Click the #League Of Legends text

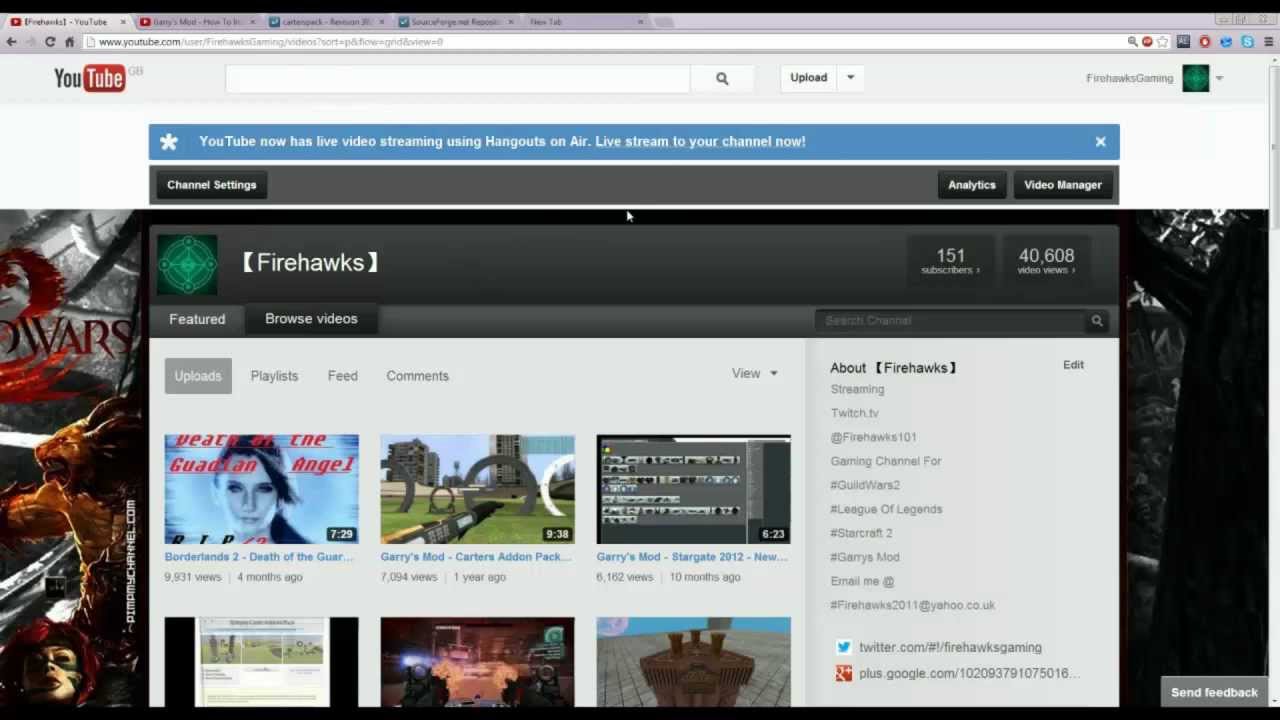[x=886, y=509]
